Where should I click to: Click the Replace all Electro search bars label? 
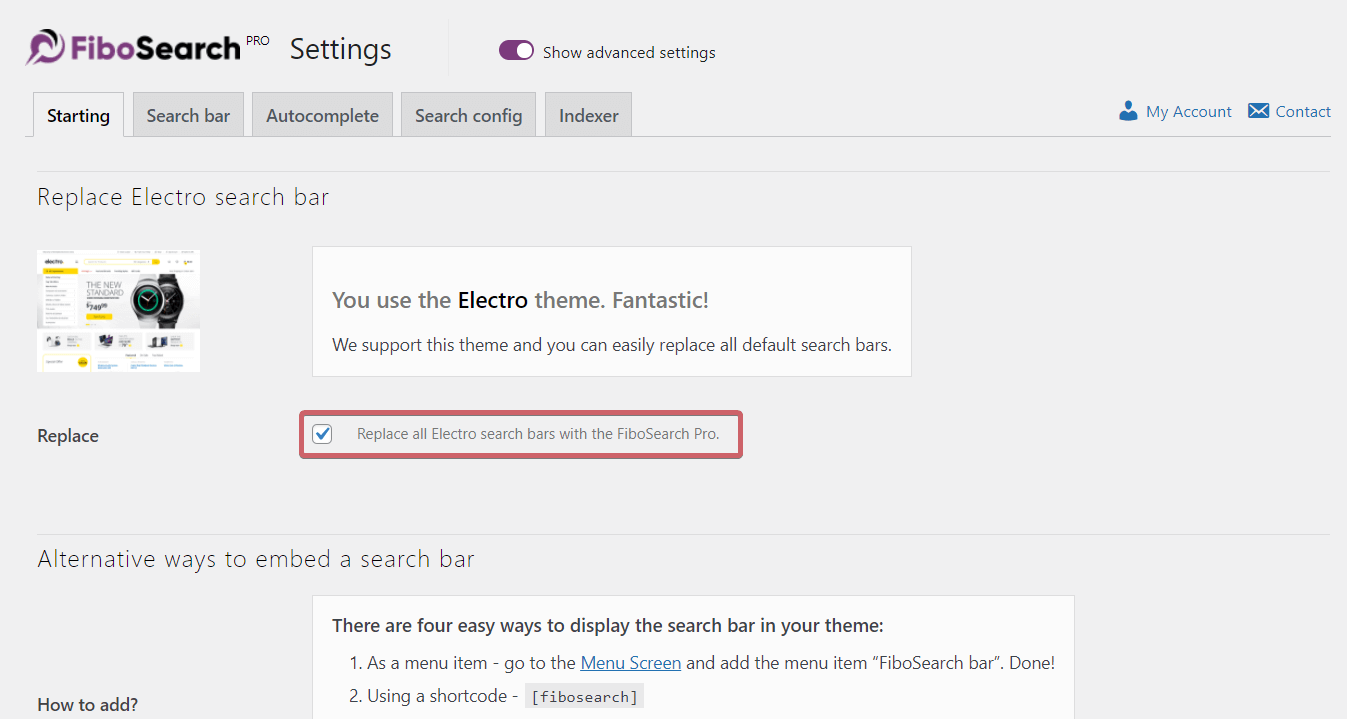coord(538,434)
